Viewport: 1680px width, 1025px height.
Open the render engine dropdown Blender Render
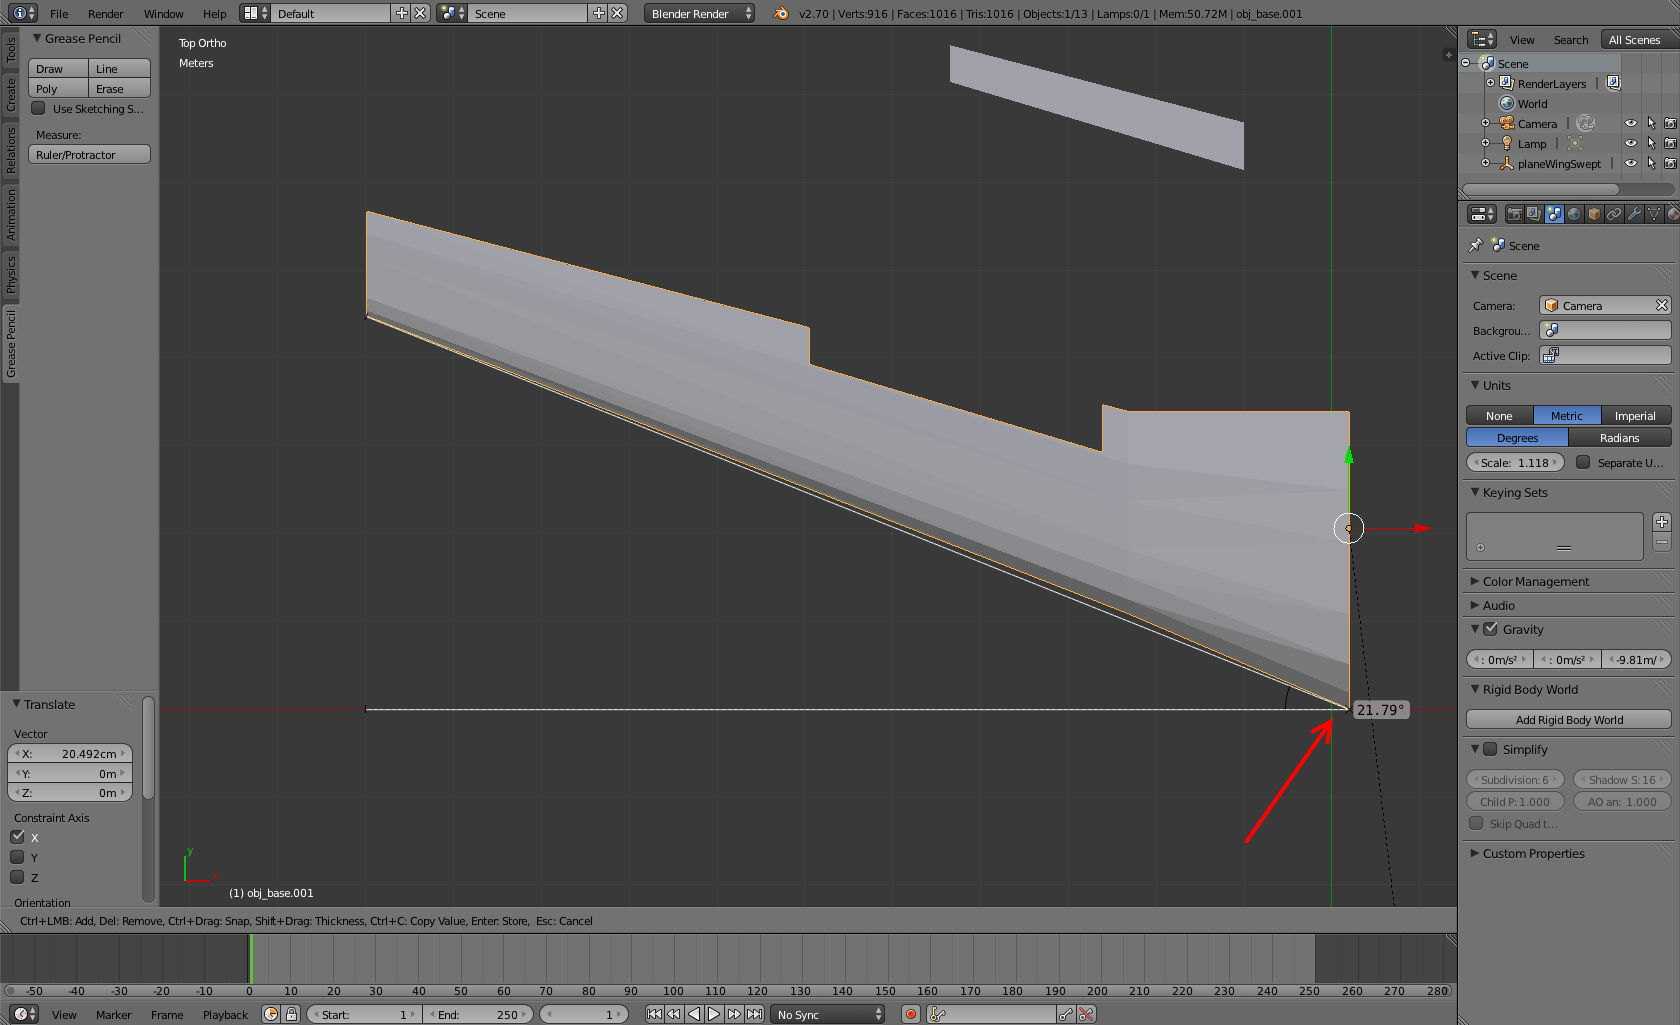click(x=699, y=14)
